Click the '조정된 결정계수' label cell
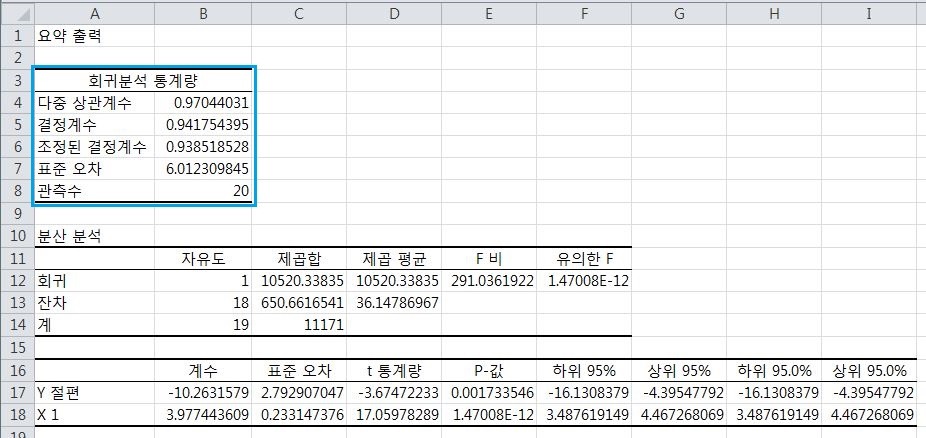 pyautogui.click(x=94, y=146)
